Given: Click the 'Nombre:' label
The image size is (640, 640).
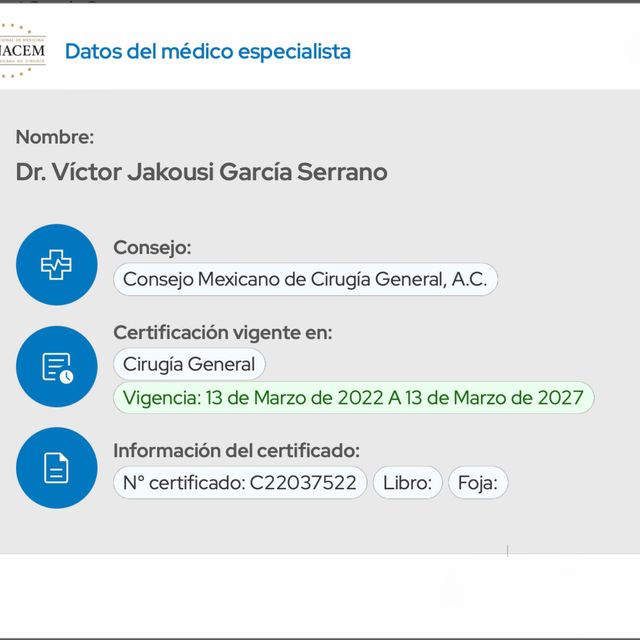Looking at the screenshot, I should (55, 137).
